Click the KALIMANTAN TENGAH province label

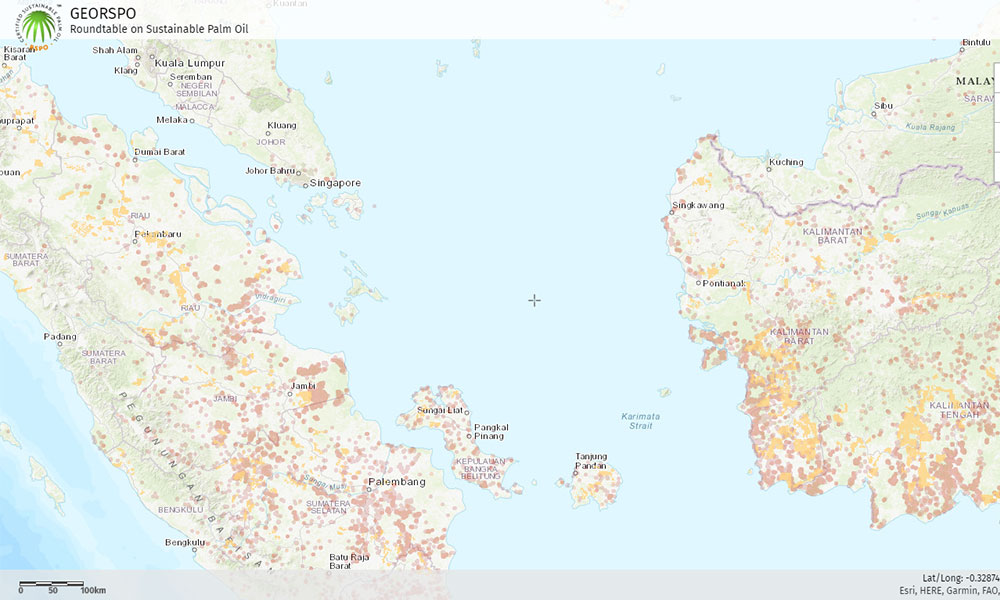tap(960, 410)
